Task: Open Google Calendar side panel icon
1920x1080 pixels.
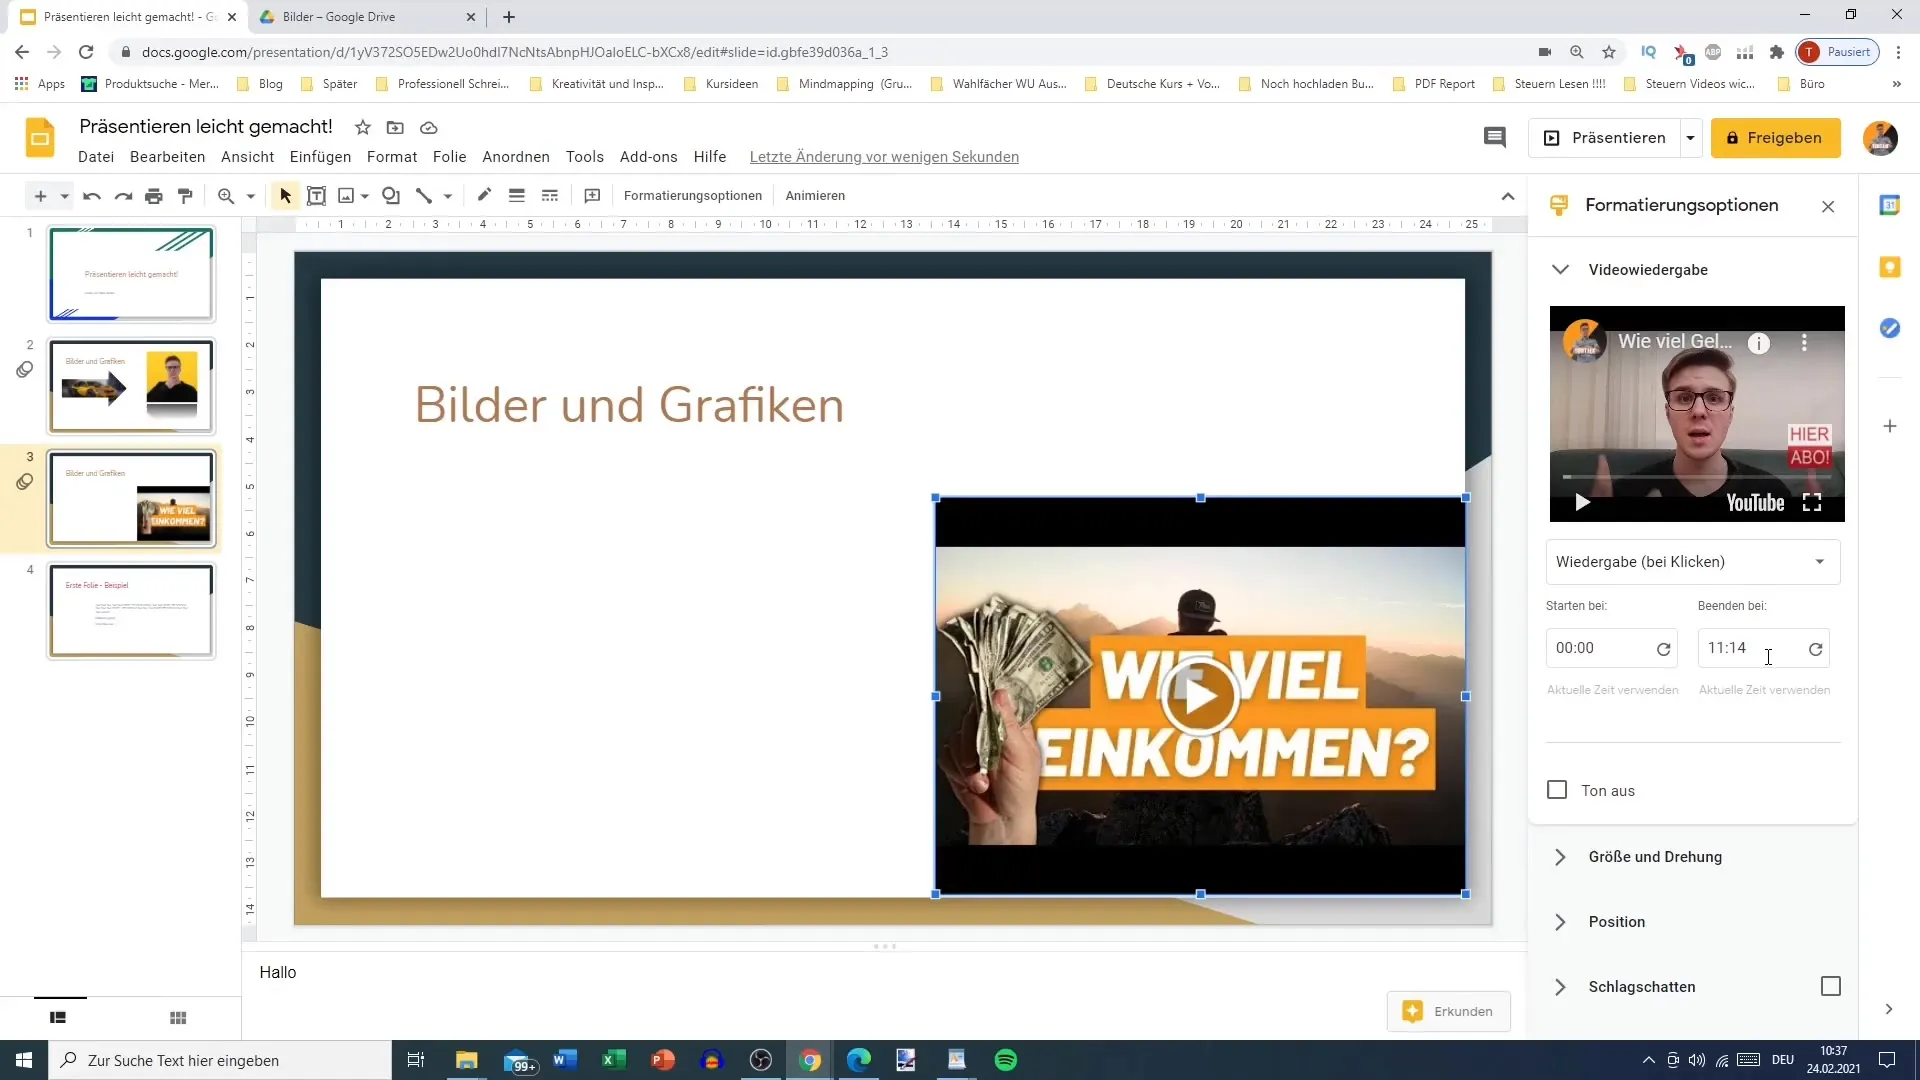Action: click(1890, 205)
